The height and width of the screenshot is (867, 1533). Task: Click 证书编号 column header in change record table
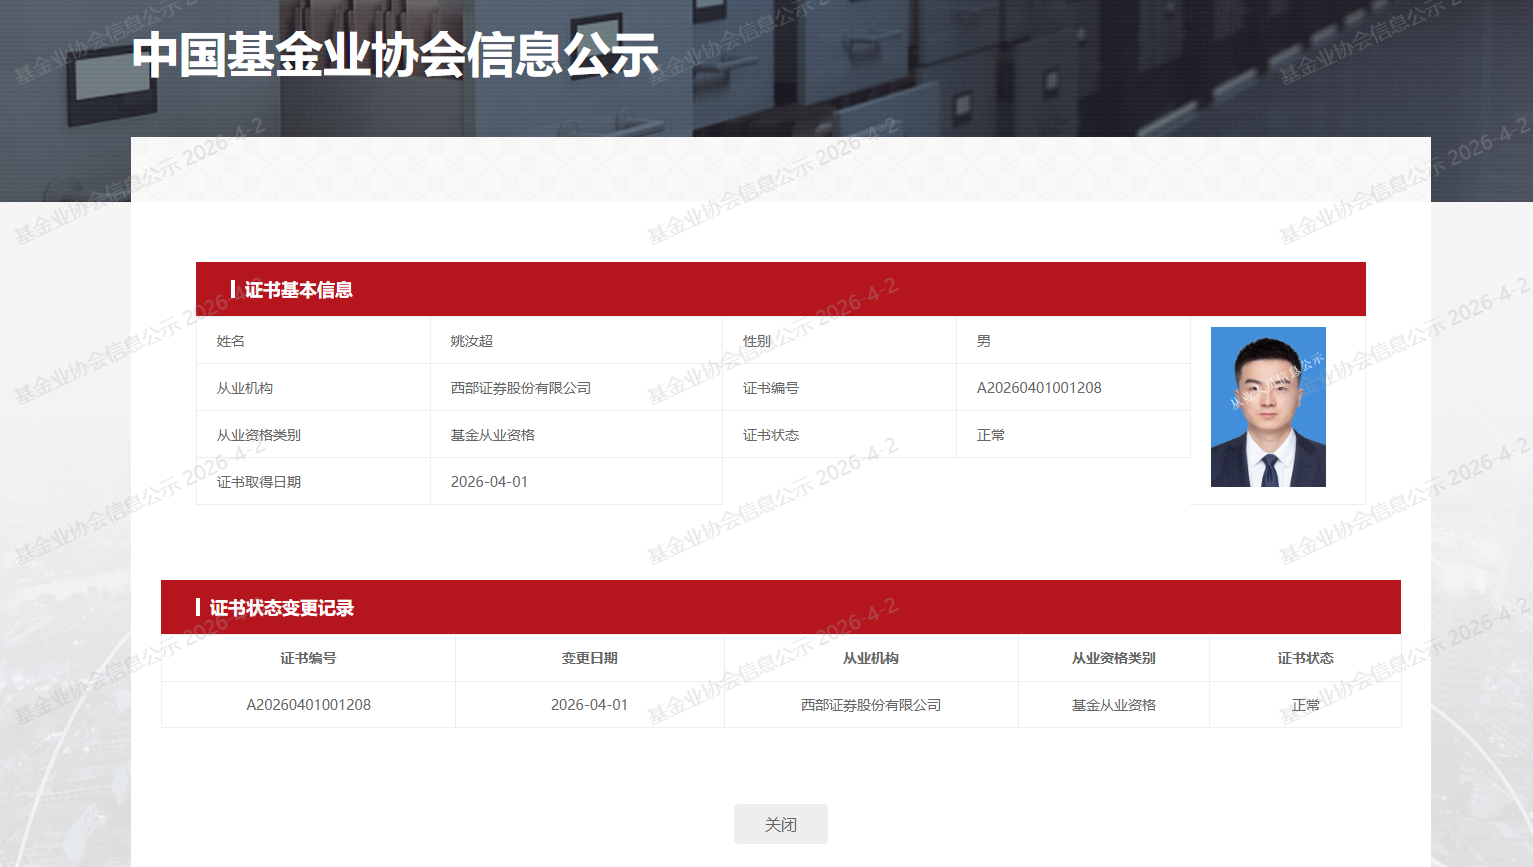[x=308, y=658]
